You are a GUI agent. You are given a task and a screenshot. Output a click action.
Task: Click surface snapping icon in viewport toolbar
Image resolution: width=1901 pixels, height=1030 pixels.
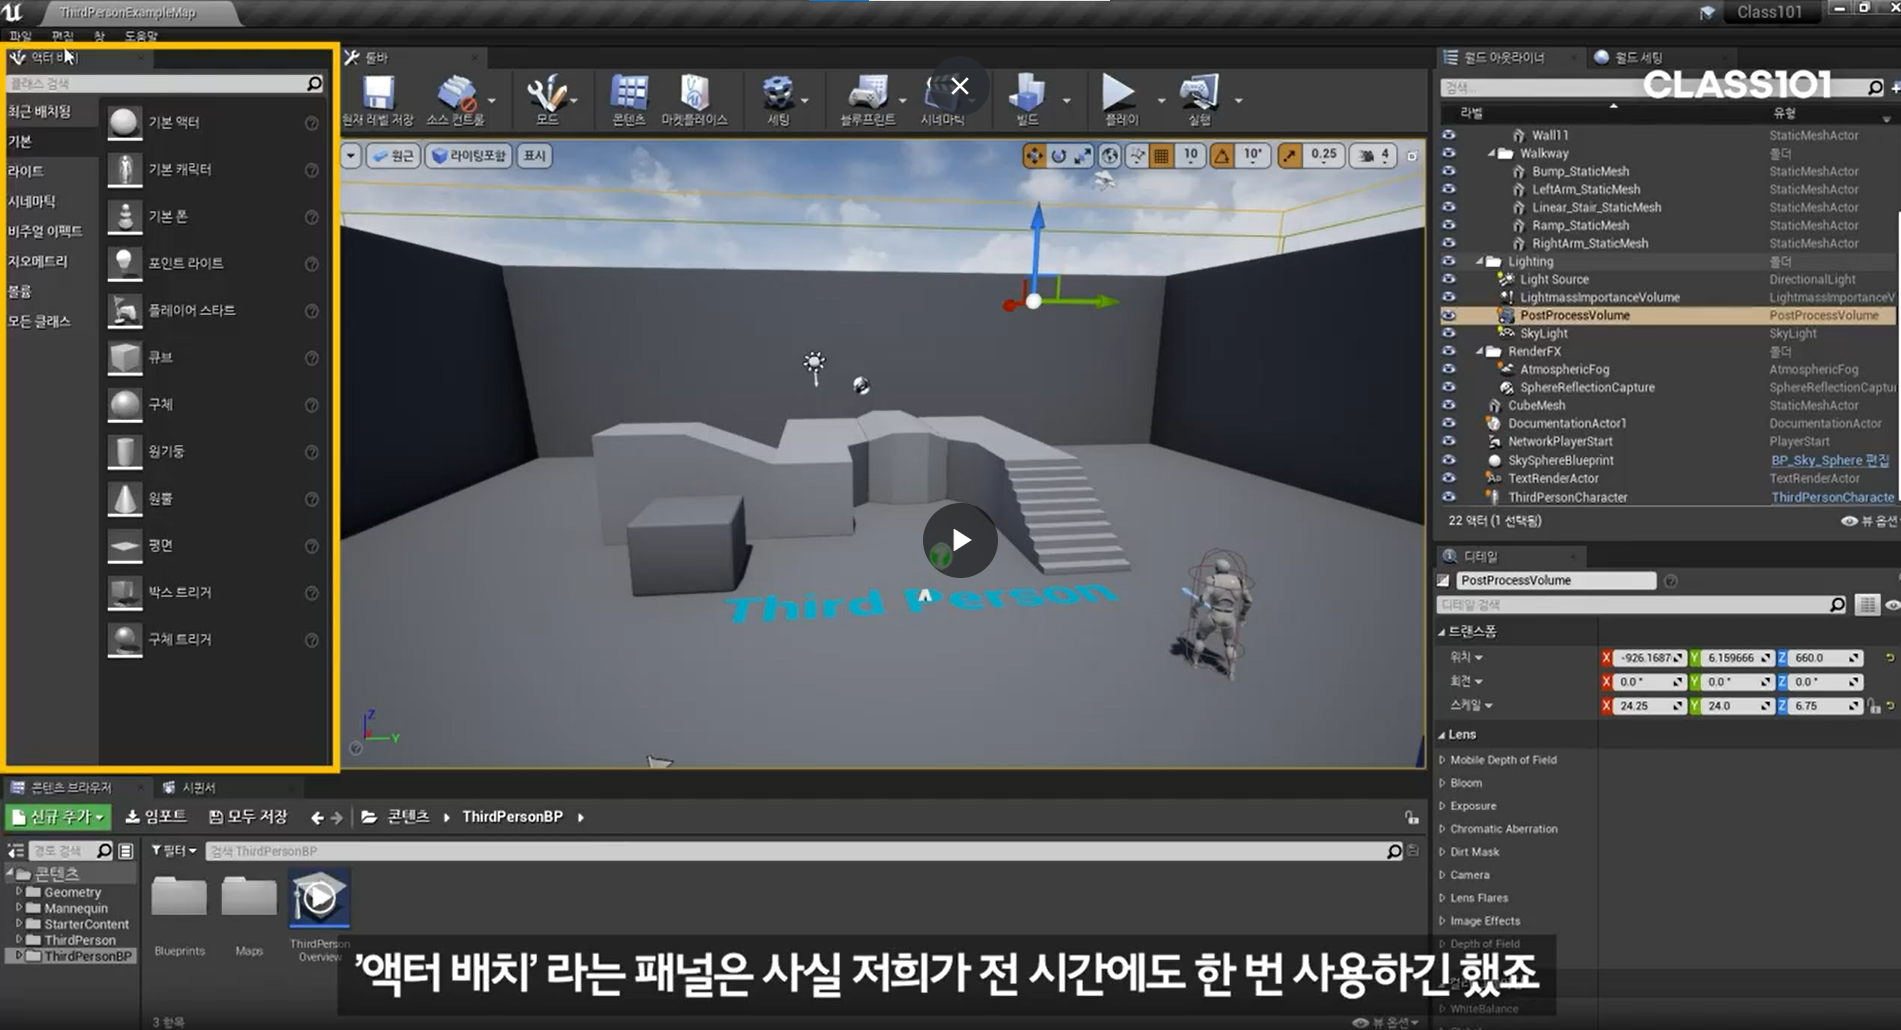(1137, 155)
